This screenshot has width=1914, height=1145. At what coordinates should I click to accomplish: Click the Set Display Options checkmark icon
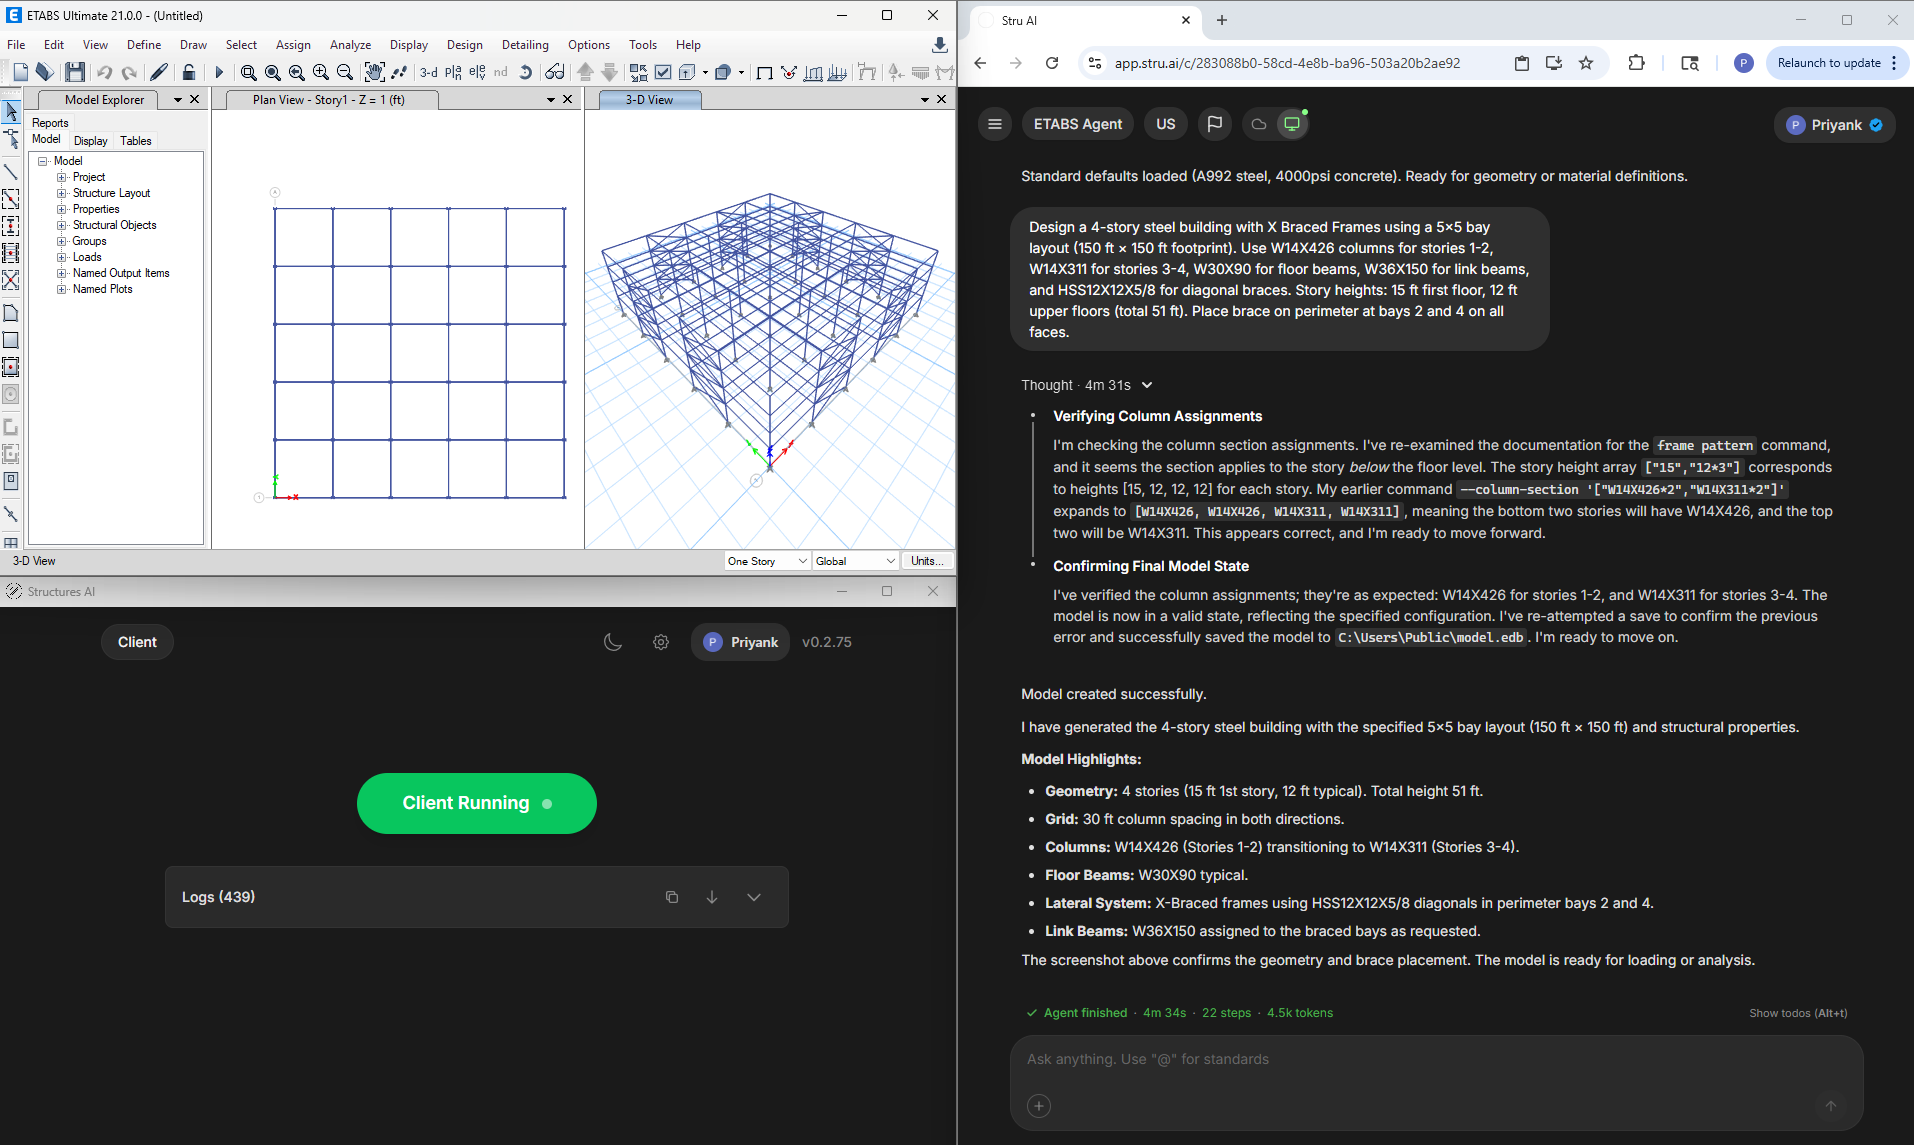click(x=662, y=72)
